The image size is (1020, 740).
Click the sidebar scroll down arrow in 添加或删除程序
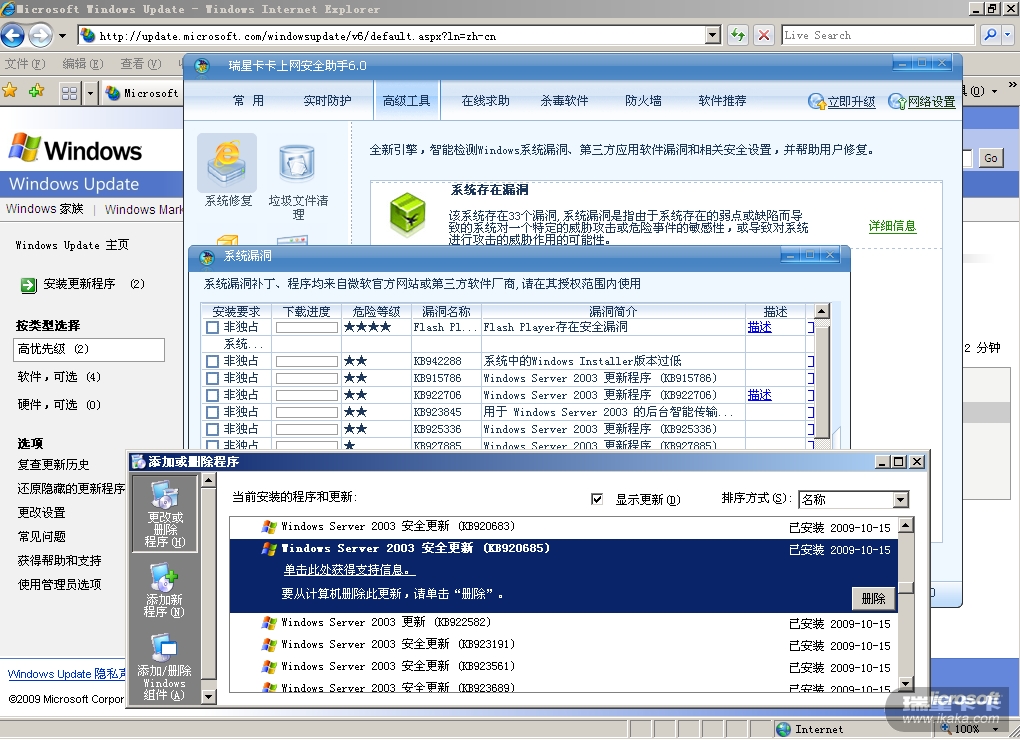[208, 697]
